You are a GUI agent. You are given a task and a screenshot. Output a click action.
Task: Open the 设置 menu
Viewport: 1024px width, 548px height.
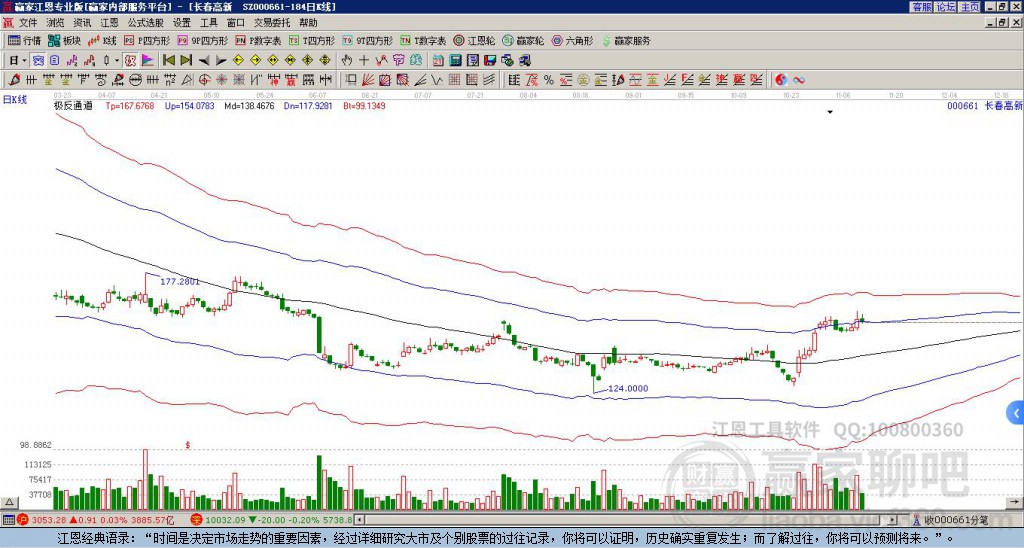point(182,23)
